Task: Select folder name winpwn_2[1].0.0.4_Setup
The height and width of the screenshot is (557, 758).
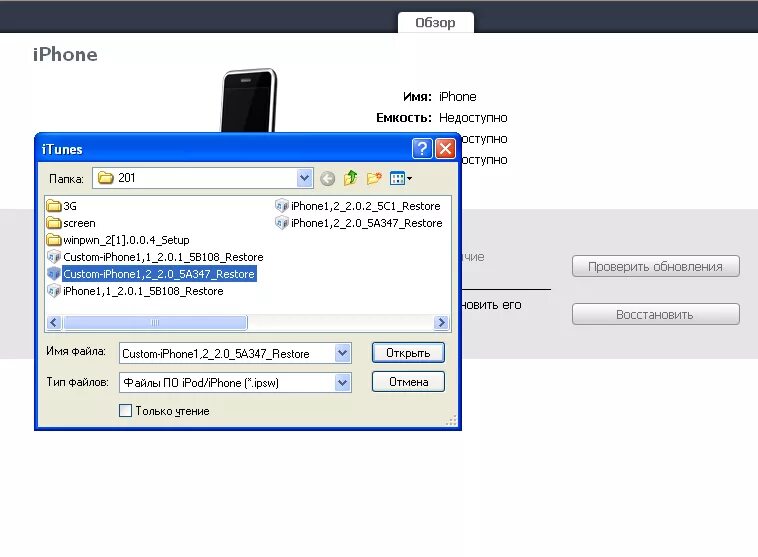Action: 126,240
